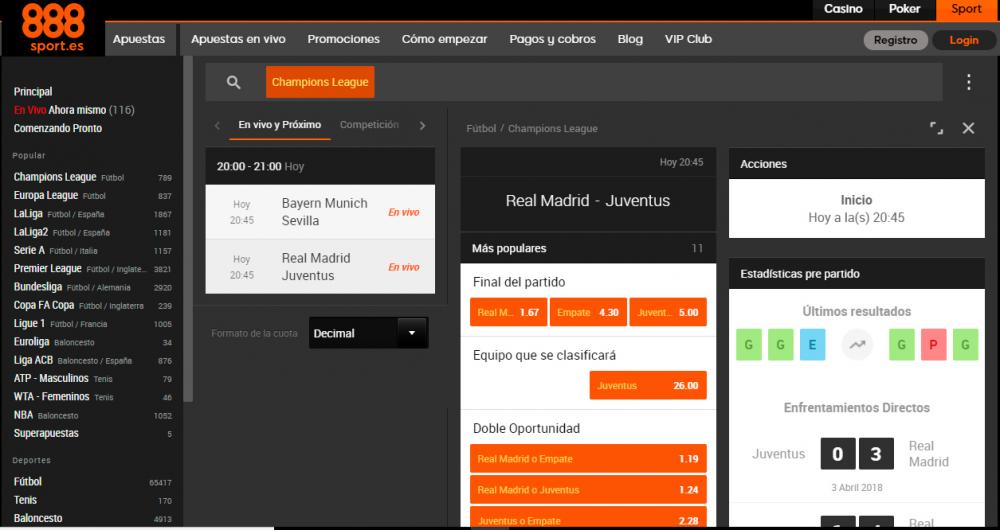This screenshot has width=1000, height=530.
Task: Open the Blog link
Action: 630,39
